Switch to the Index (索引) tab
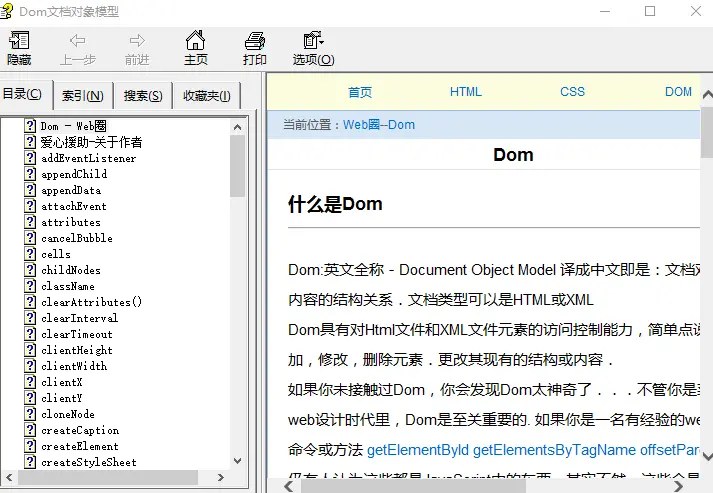713x493 pixels. coord(82,96)
